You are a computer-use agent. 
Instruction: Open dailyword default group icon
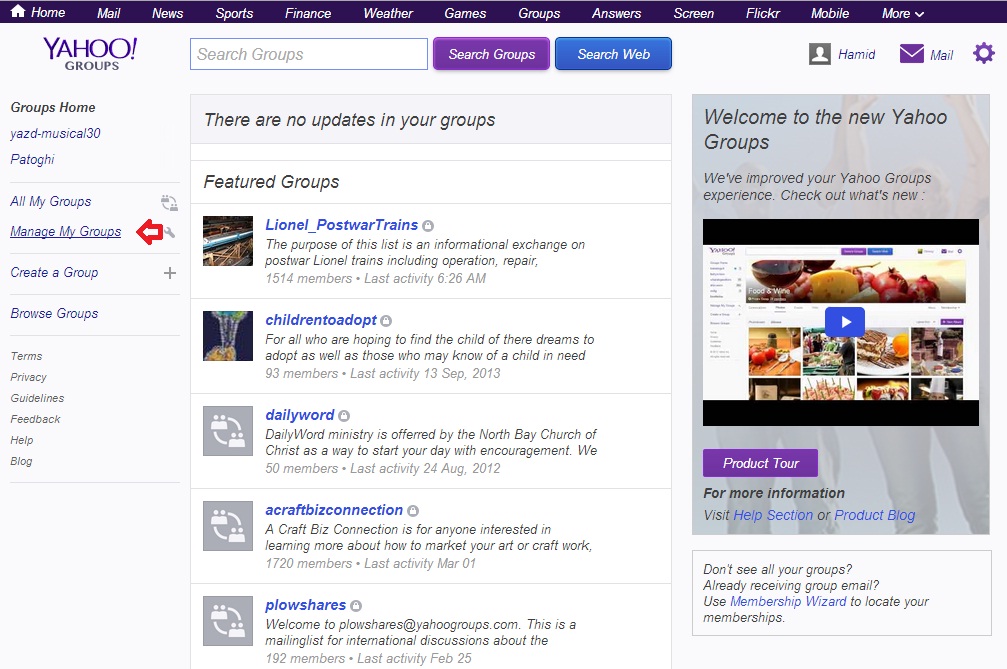(x=228, y=431)
